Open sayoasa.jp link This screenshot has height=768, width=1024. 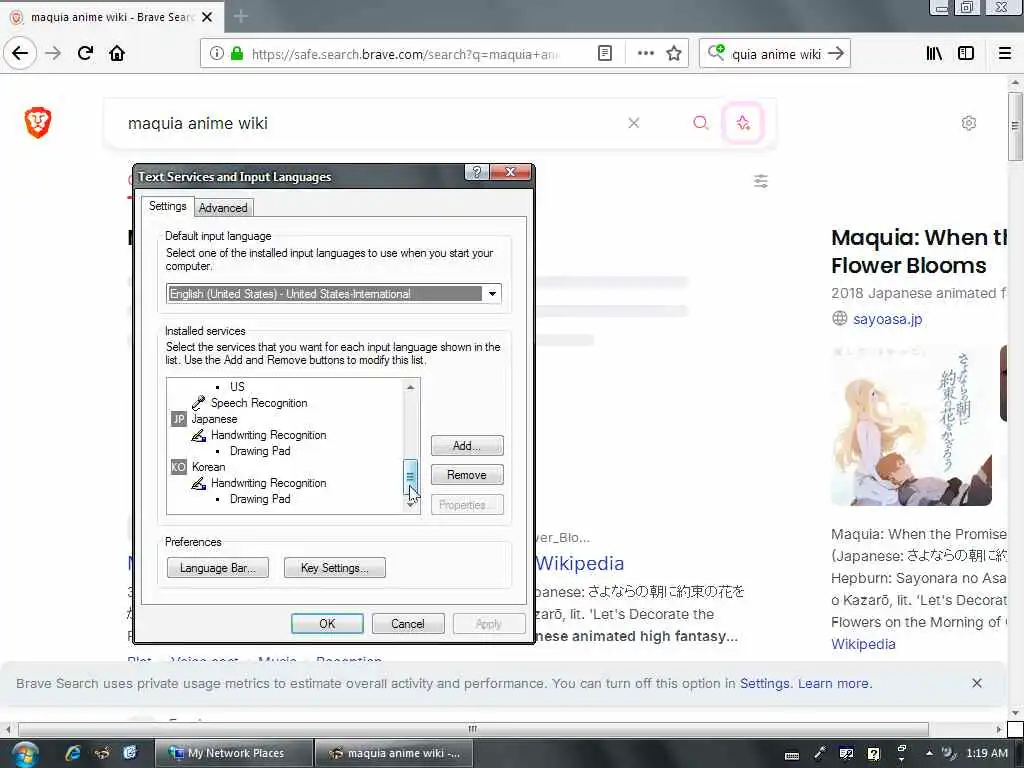click(888, 319)
